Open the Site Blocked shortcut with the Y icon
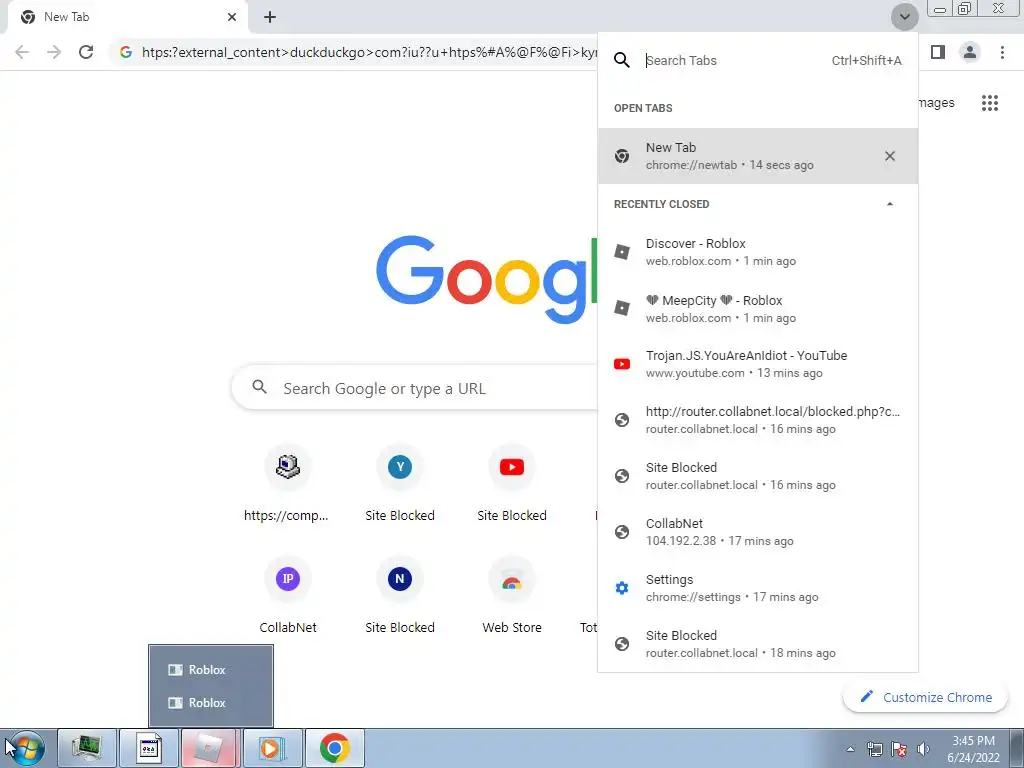This screenshot has height=768, width=1024. [x=400, y=485]
